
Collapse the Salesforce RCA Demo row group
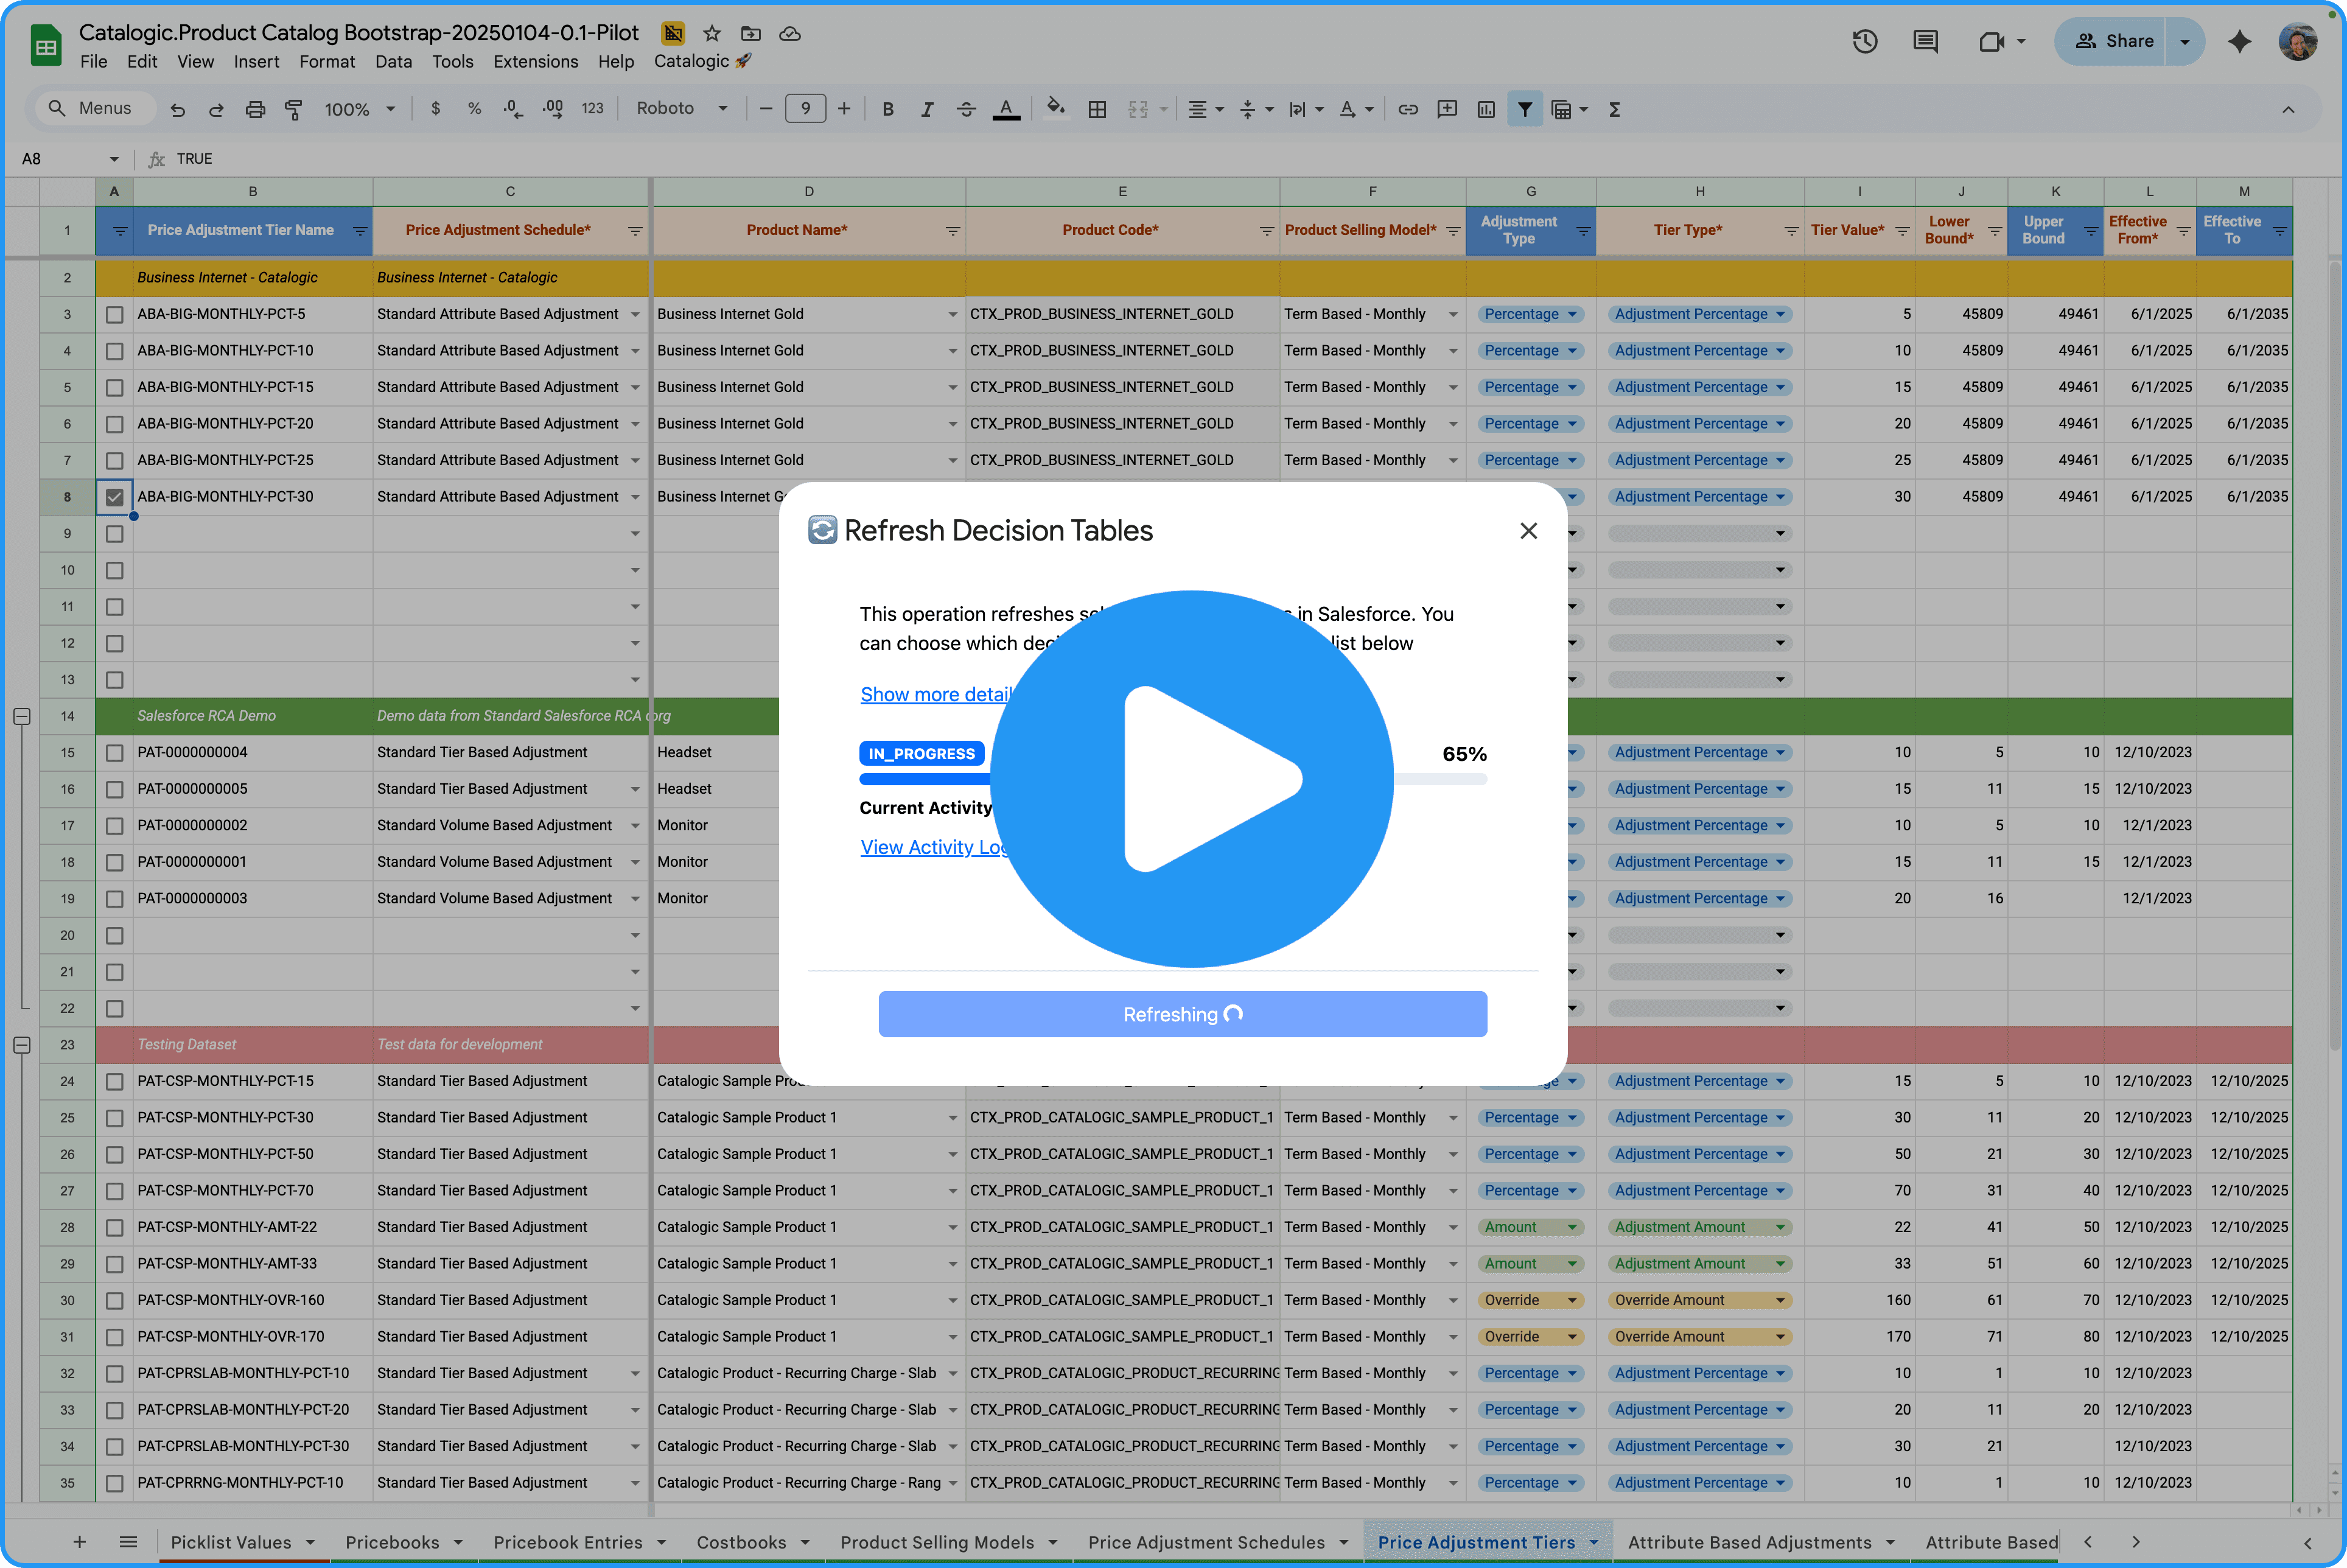pos(22,716)
